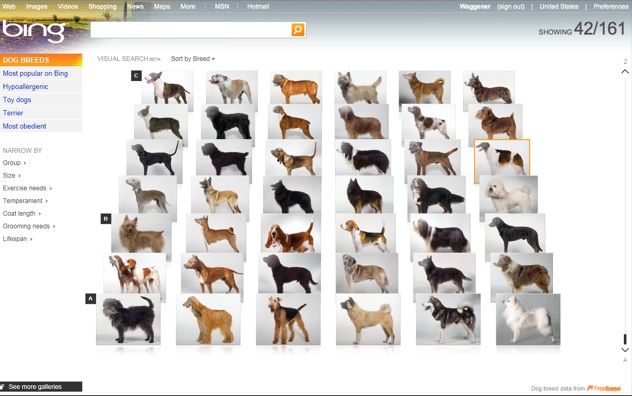Expand the Temperament filter

[x=25, y=201]
